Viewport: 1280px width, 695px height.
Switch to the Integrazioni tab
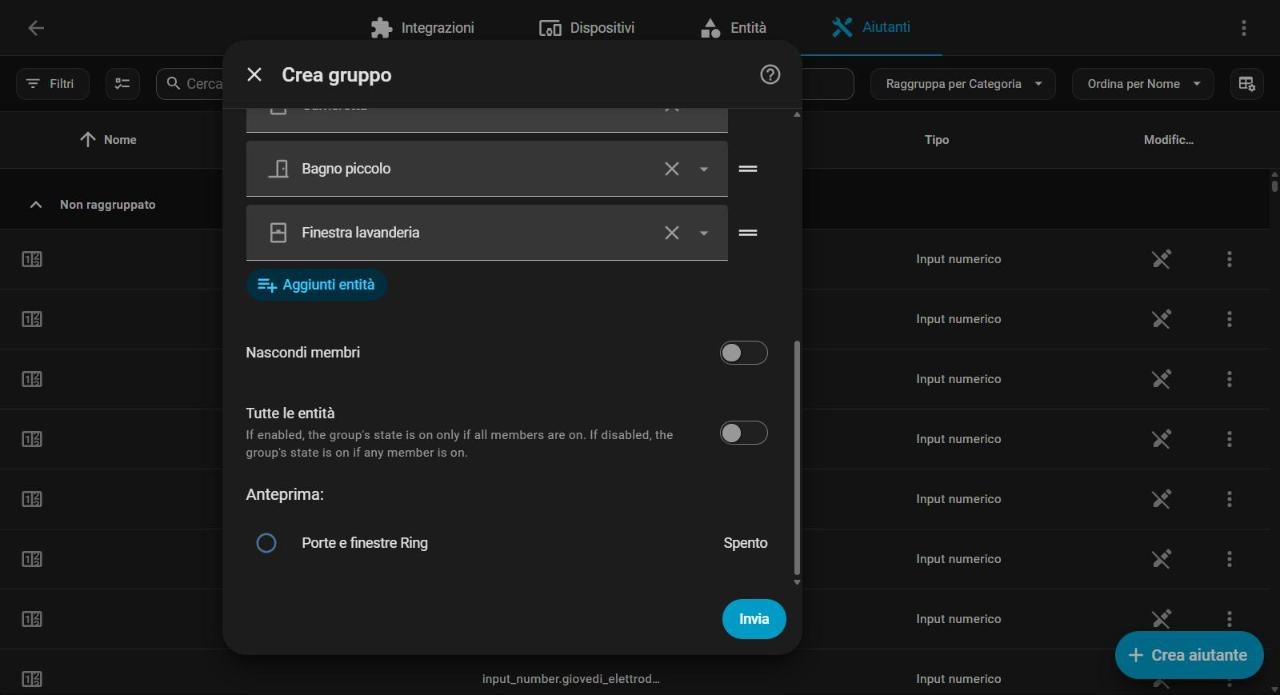coord(422,28)
